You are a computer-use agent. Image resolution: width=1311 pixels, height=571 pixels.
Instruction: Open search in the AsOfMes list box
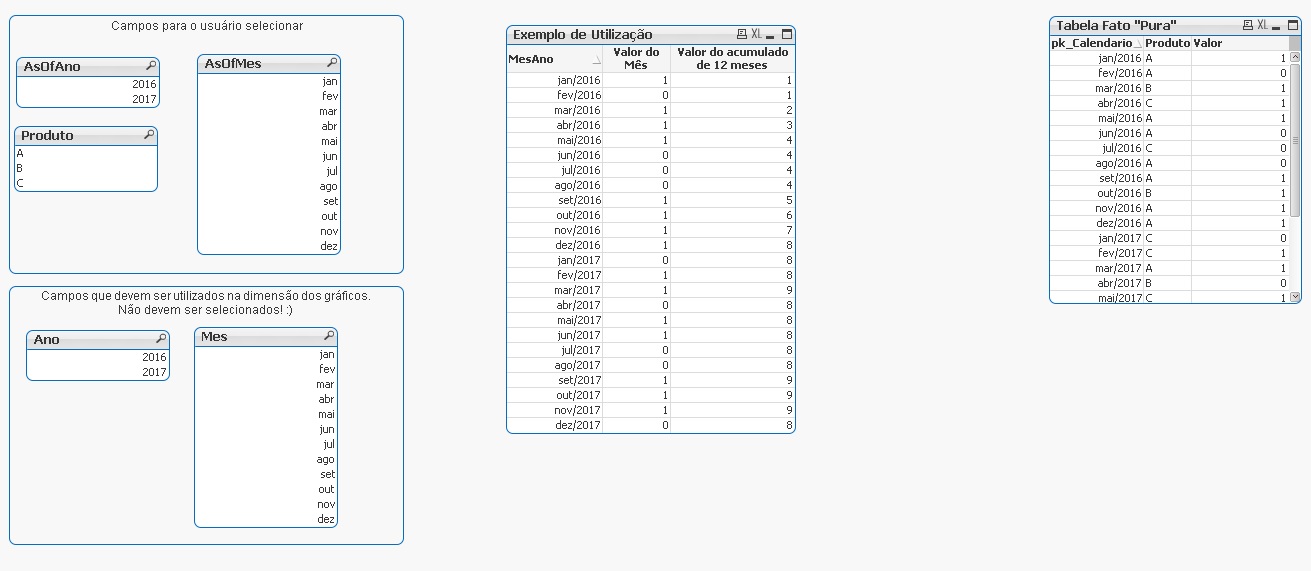tap(332, 63)
